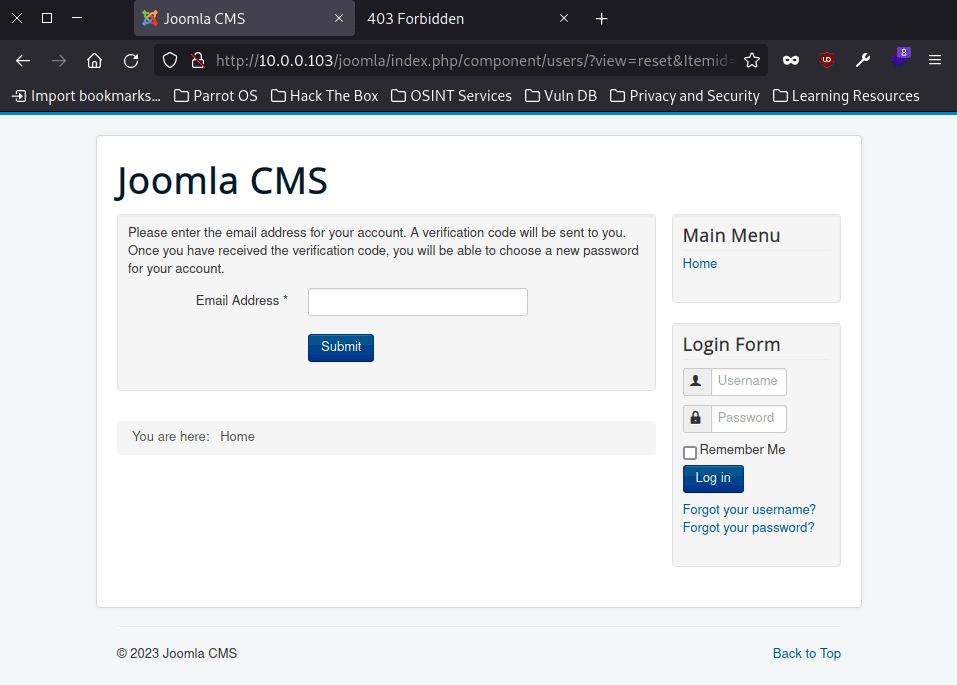Open the wrench developer tools extension
The height and width of the screenshot is (685, 957).
[862, 60]
